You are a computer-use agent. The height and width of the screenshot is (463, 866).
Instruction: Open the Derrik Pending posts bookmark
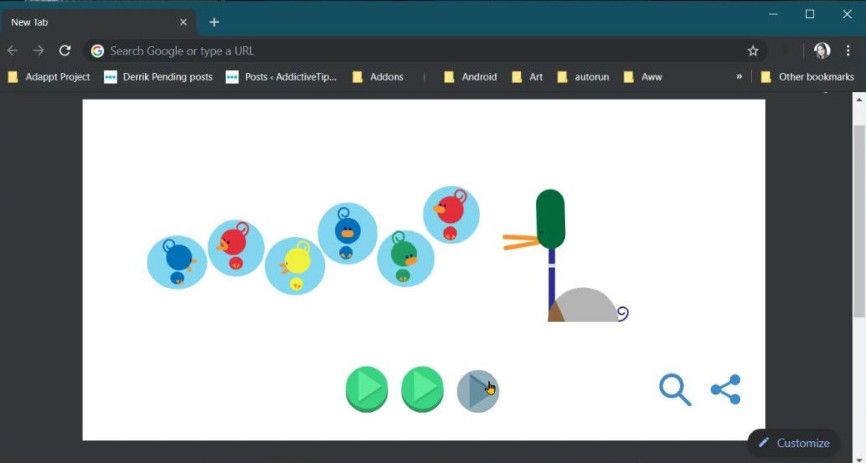pyautogui.click(x=159, y=76)
